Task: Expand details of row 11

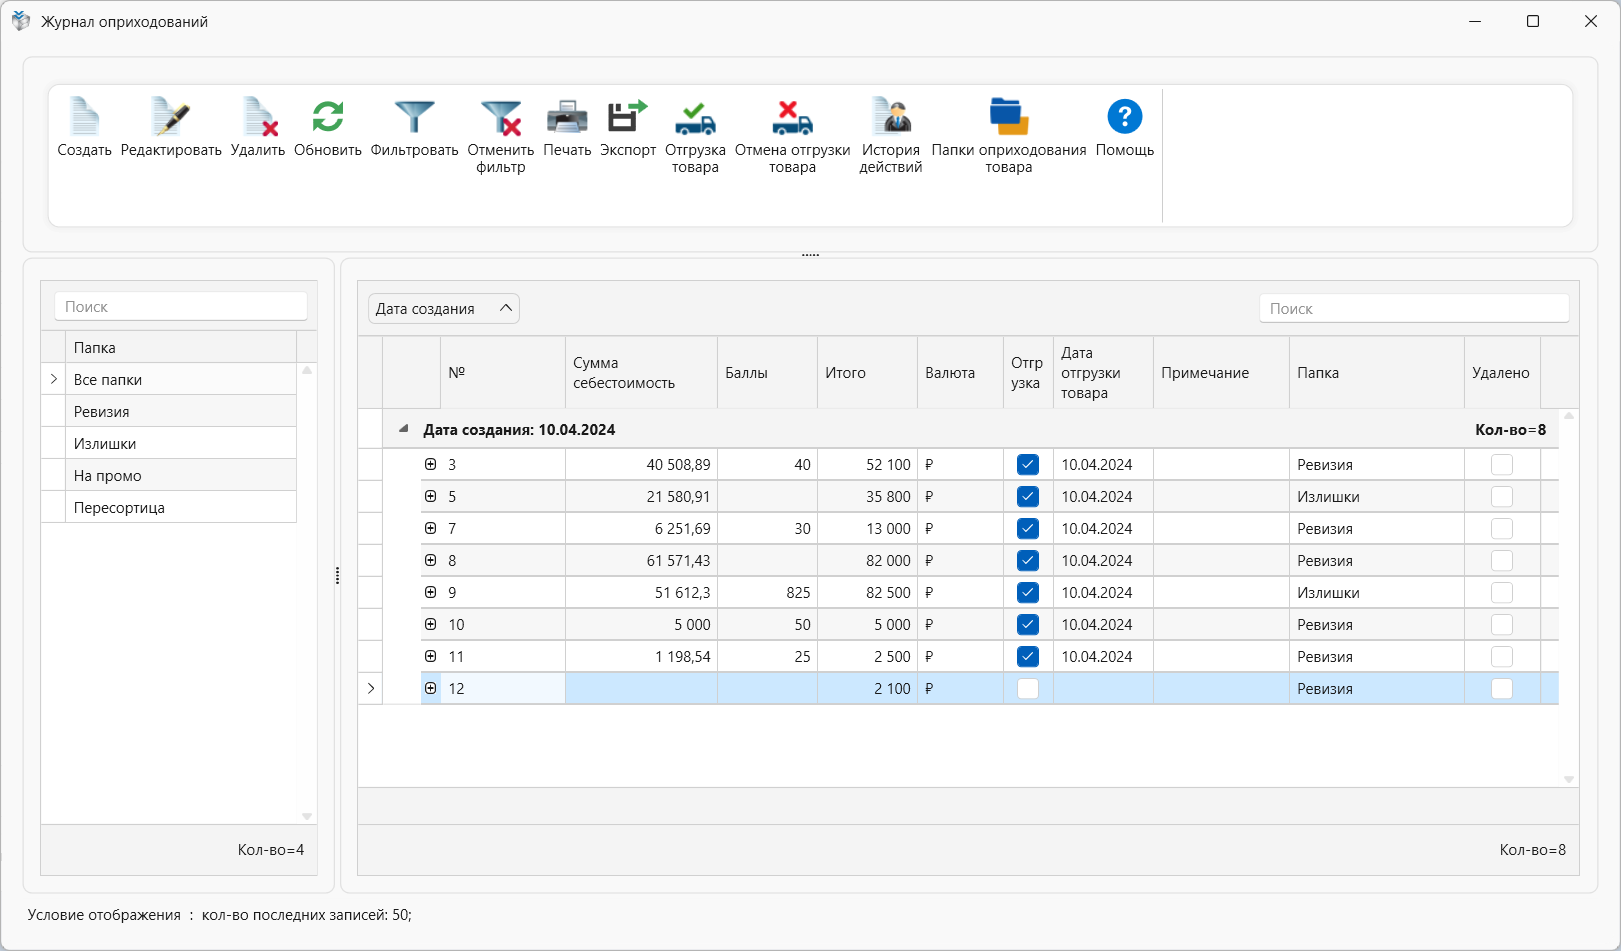Action: [431, 656]
